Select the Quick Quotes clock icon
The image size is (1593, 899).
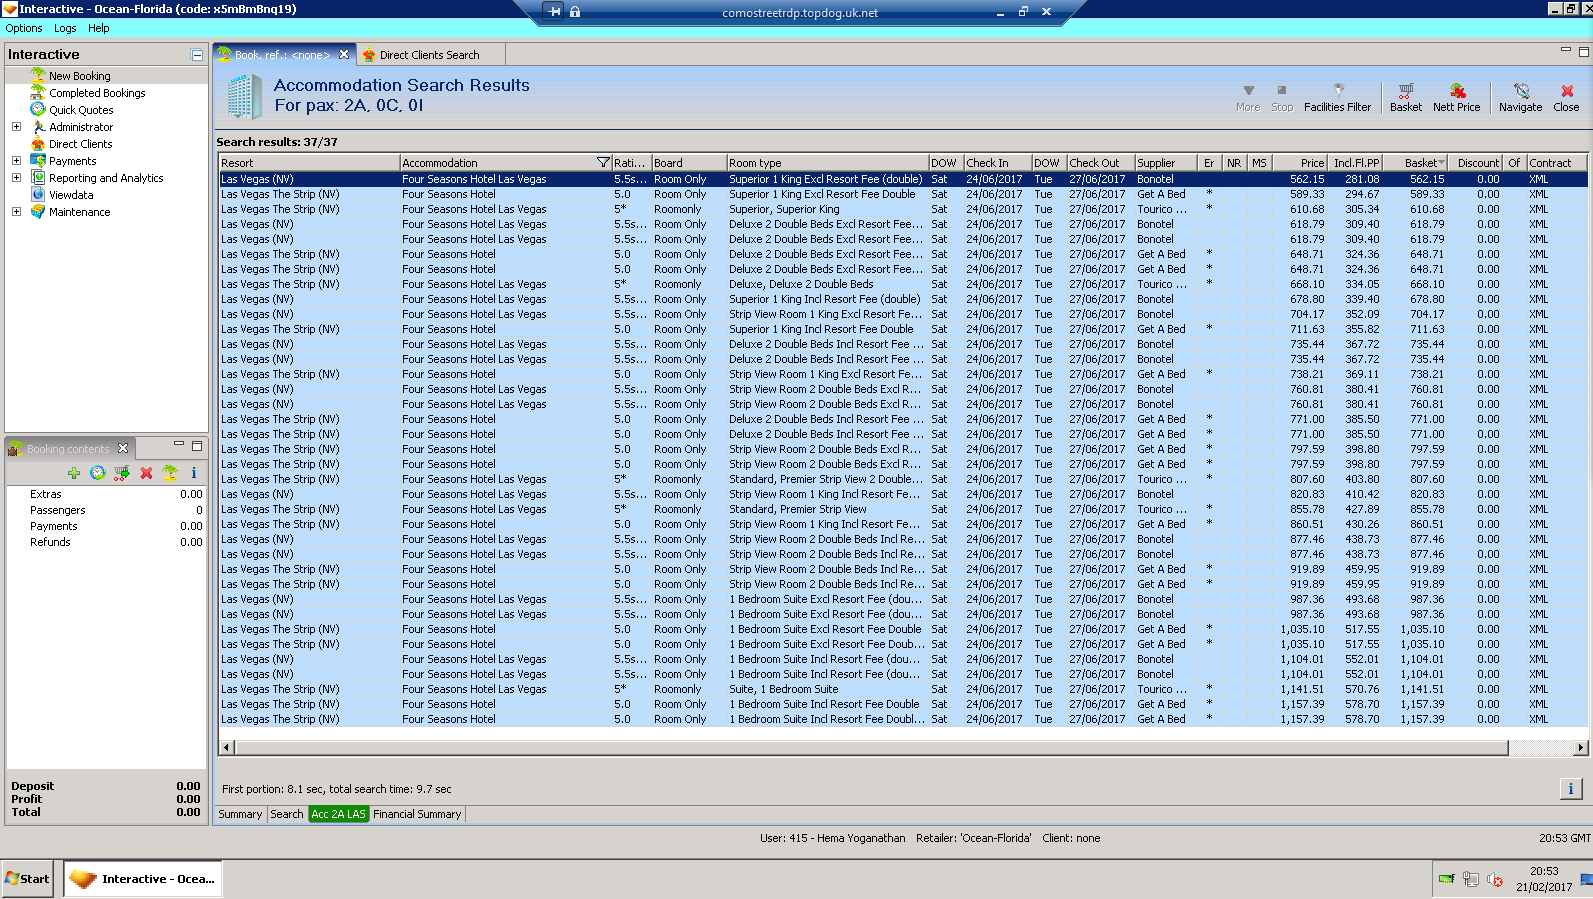[38, 110]
